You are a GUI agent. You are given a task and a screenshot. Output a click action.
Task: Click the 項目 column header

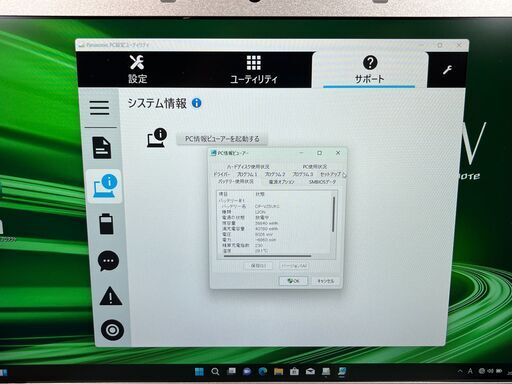(223, 194)
